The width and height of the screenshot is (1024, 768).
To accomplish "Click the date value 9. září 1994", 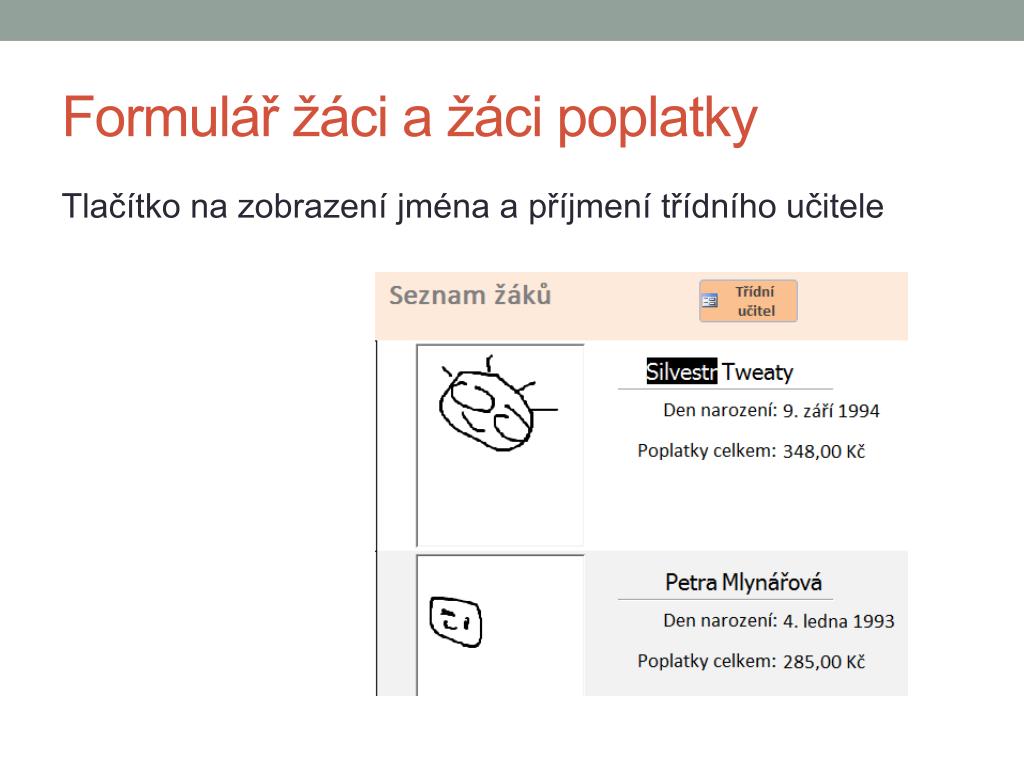I will 831,411.
